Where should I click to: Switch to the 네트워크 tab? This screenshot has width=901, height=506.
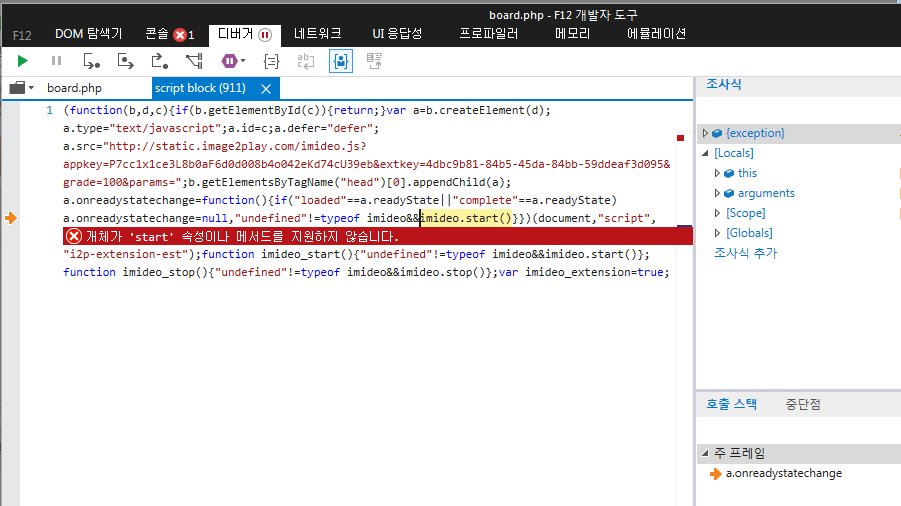pyautogui.click(x=319, y=33)
